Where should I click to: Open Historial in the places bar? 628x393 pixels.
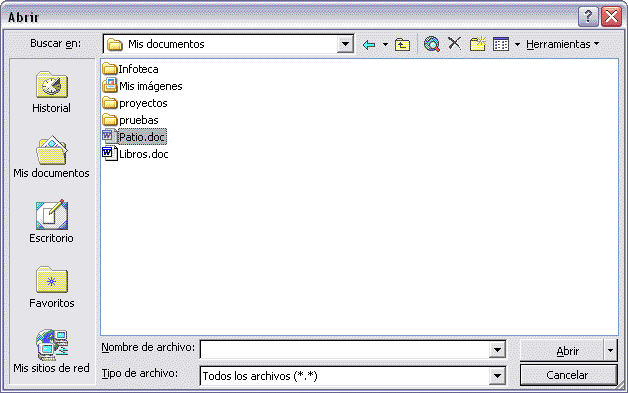pos(51,93)
